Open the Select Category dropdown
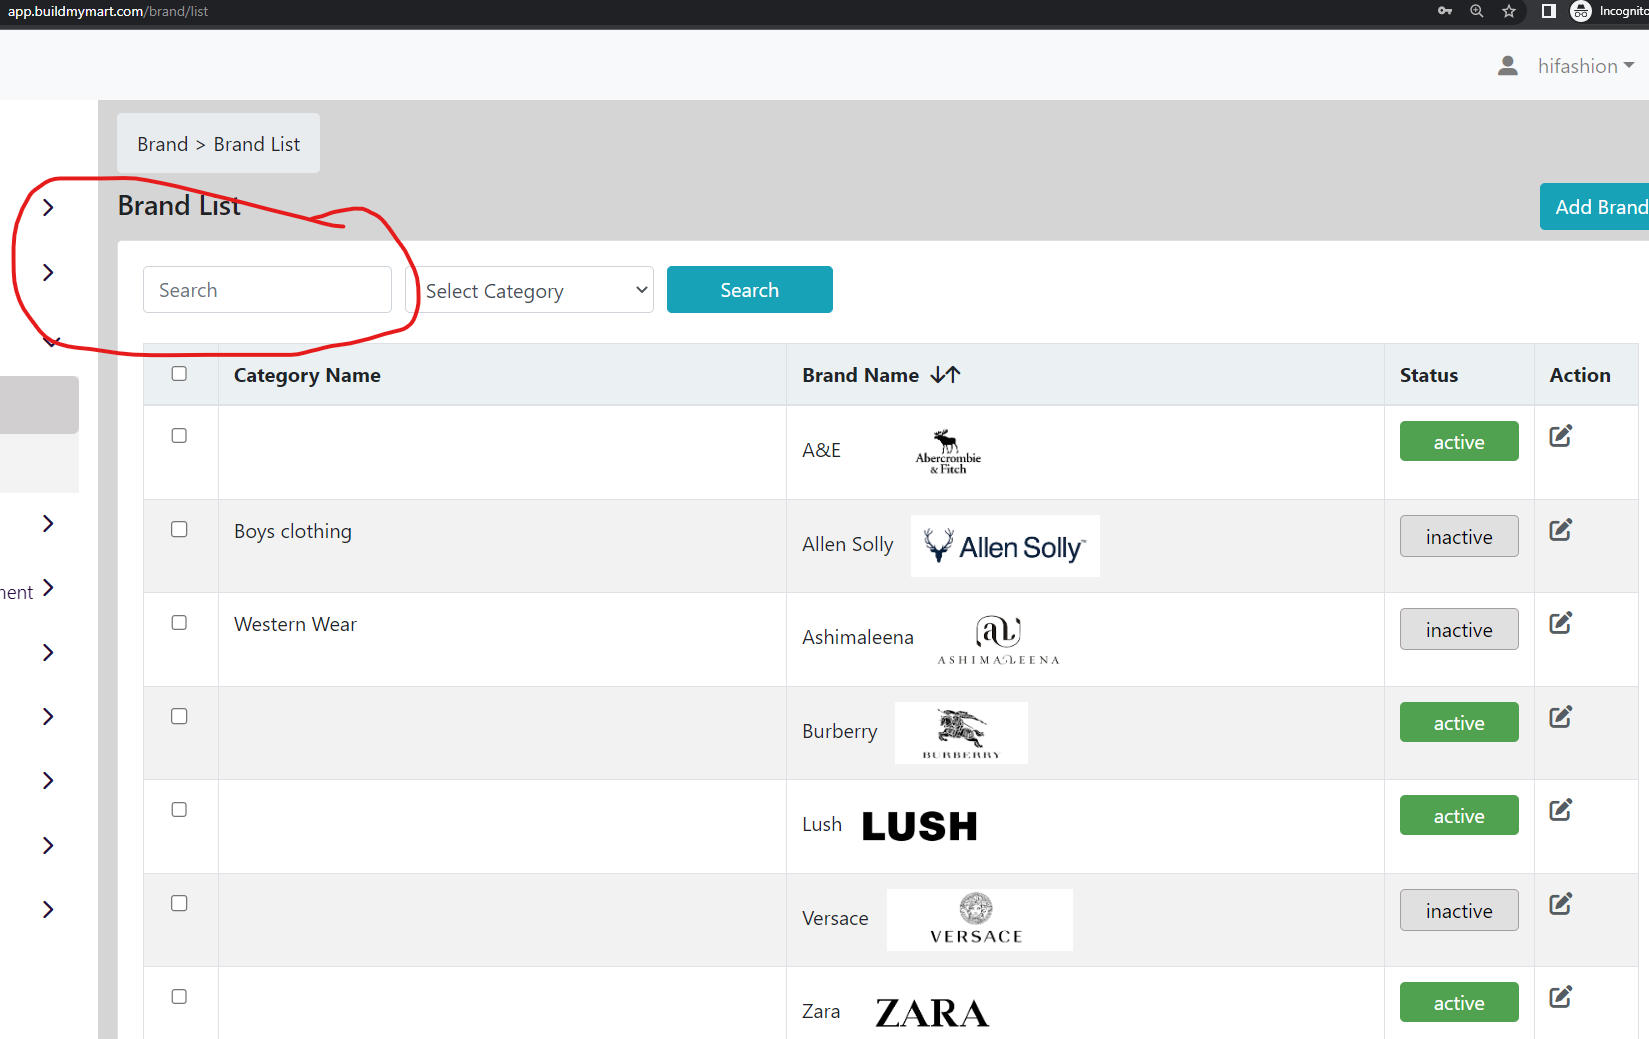 [532, 290]
